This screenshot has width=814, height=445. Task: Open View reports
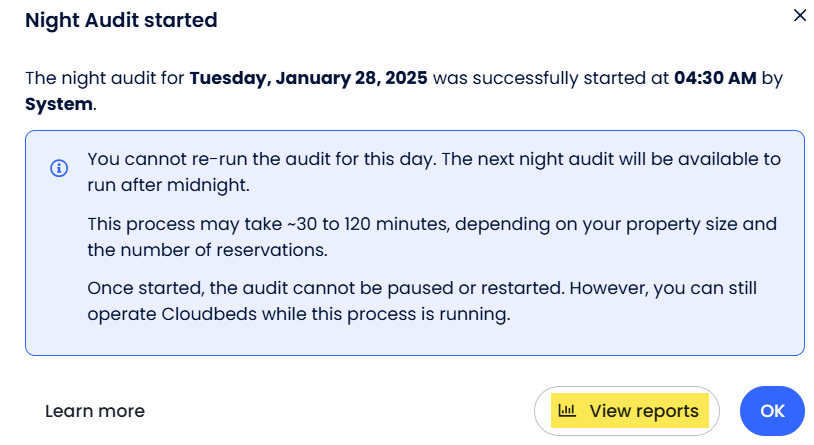click(628, 411)
